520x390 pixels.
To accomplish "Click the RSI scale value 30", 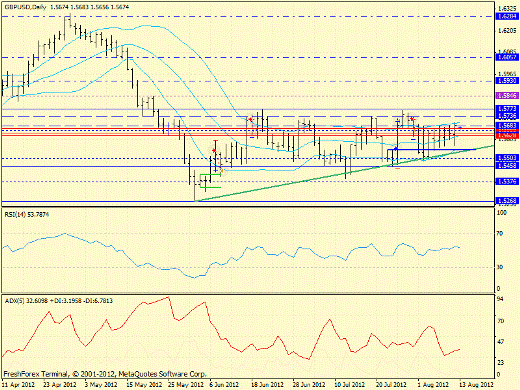I will [x=500, y=267].
